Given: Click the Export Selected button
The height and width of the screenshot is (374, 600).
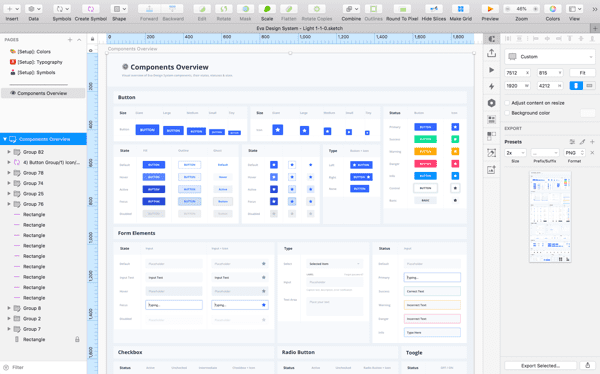Looking at the screenshot, I should tap(540, 366).
